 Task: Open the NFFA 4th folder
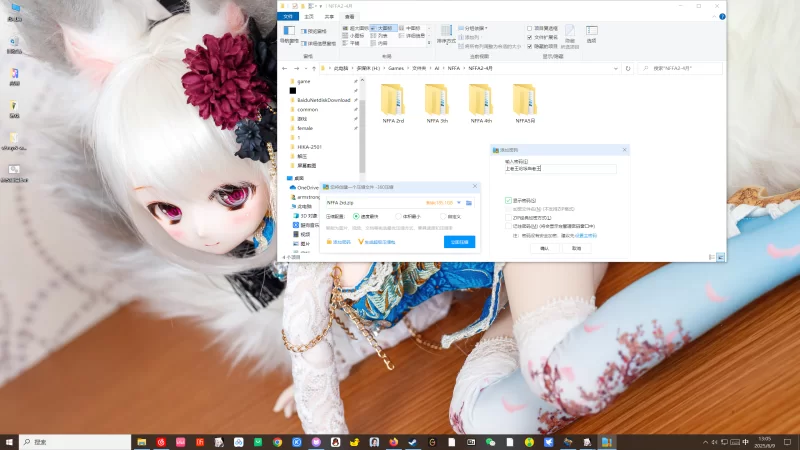[481, 101]
